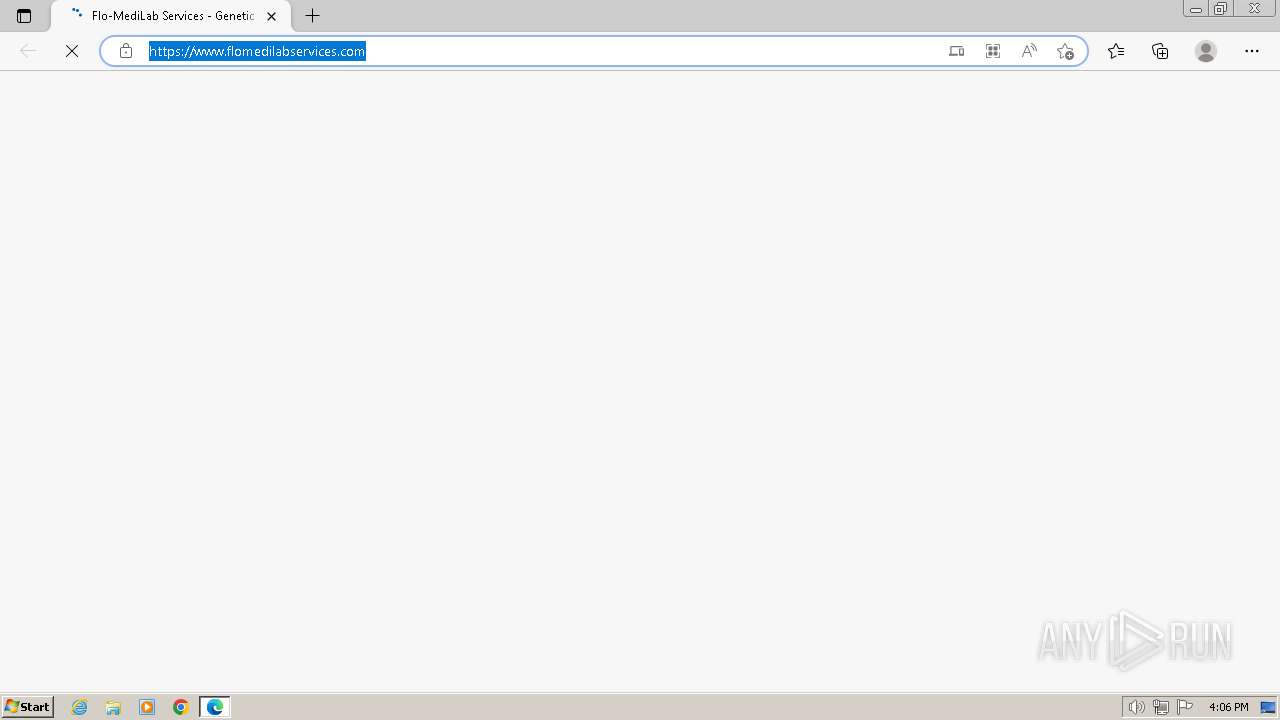View site information padlock icon
This screenshot has height=720, width=1280.
pyautogui.click(x=126, y=51)
